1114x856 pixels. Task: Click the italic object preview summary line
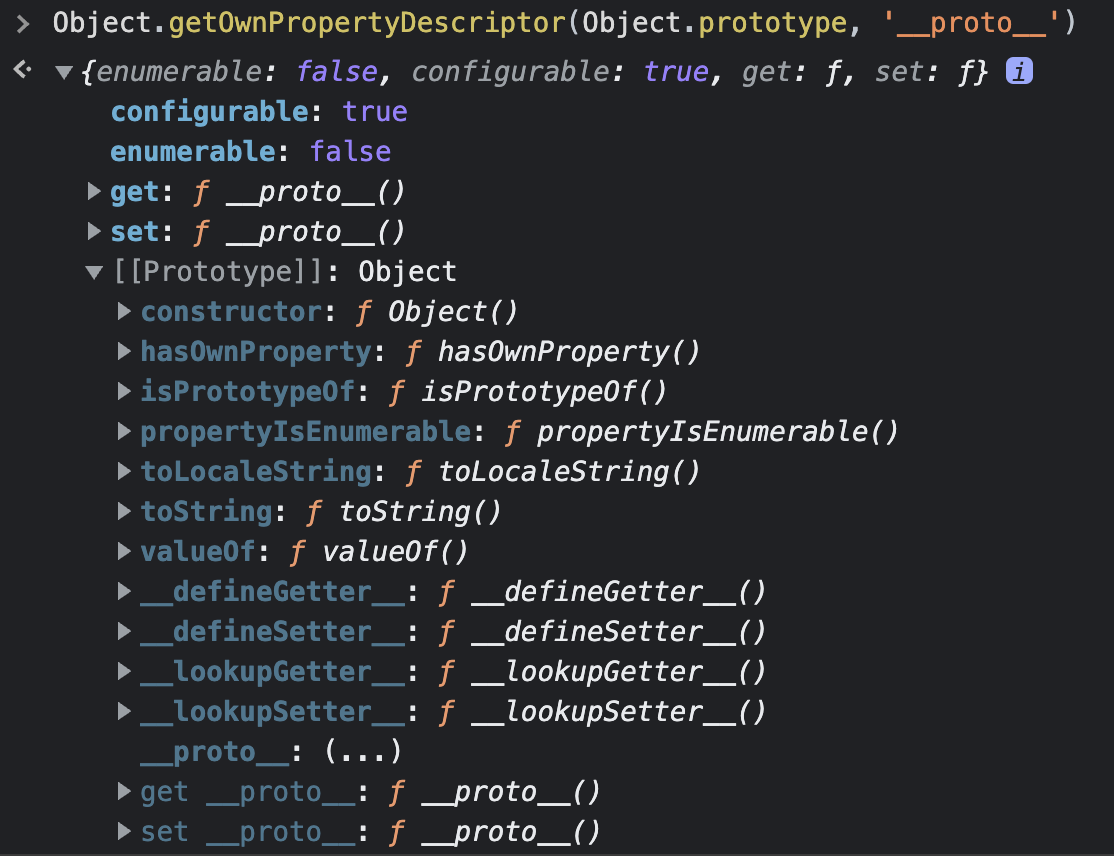pyautogui.click(x=534, y=71)
